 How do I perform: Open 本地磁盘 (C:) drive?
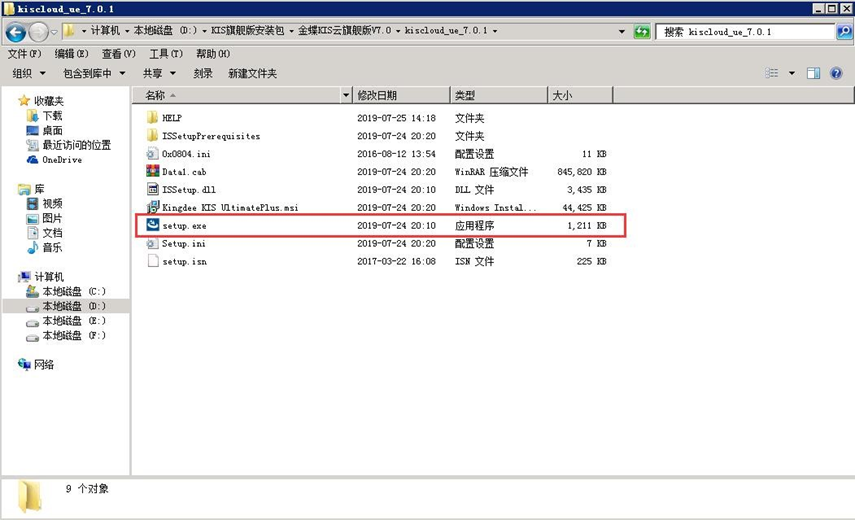(x=74, y=292)
